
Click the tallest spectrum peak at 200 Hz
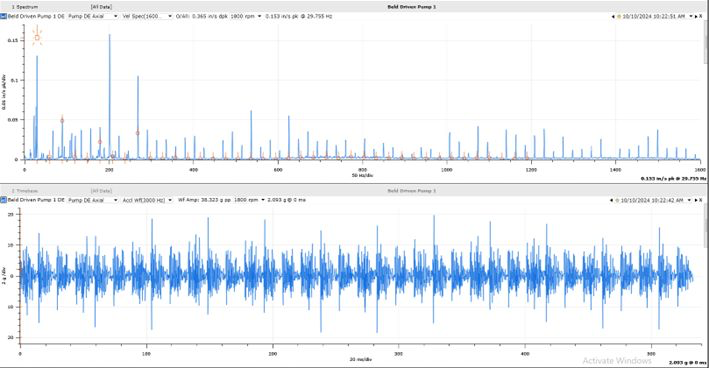109,97
